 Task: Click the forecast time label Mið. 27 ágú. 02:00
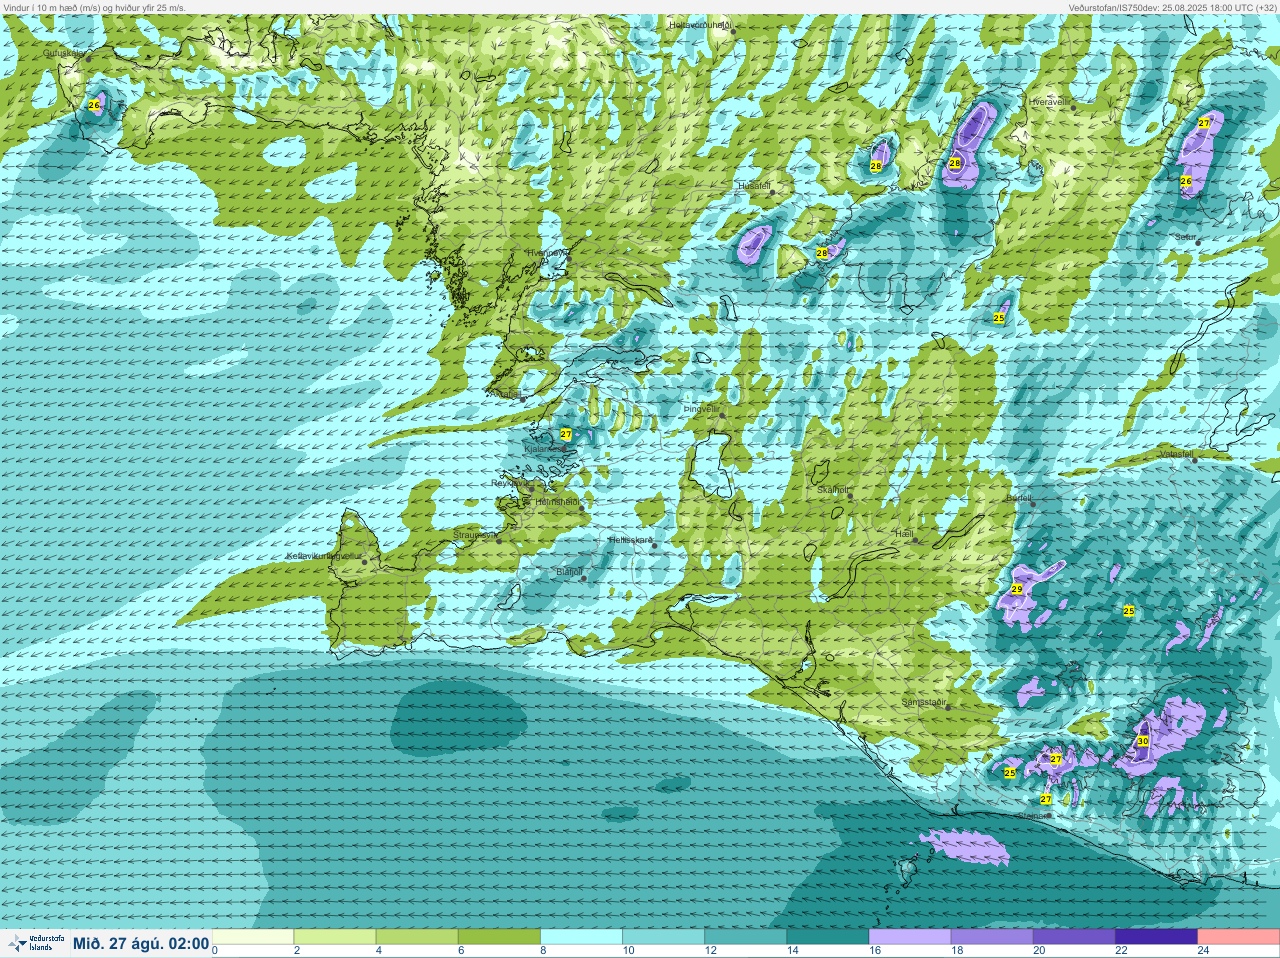coord(141,943)
